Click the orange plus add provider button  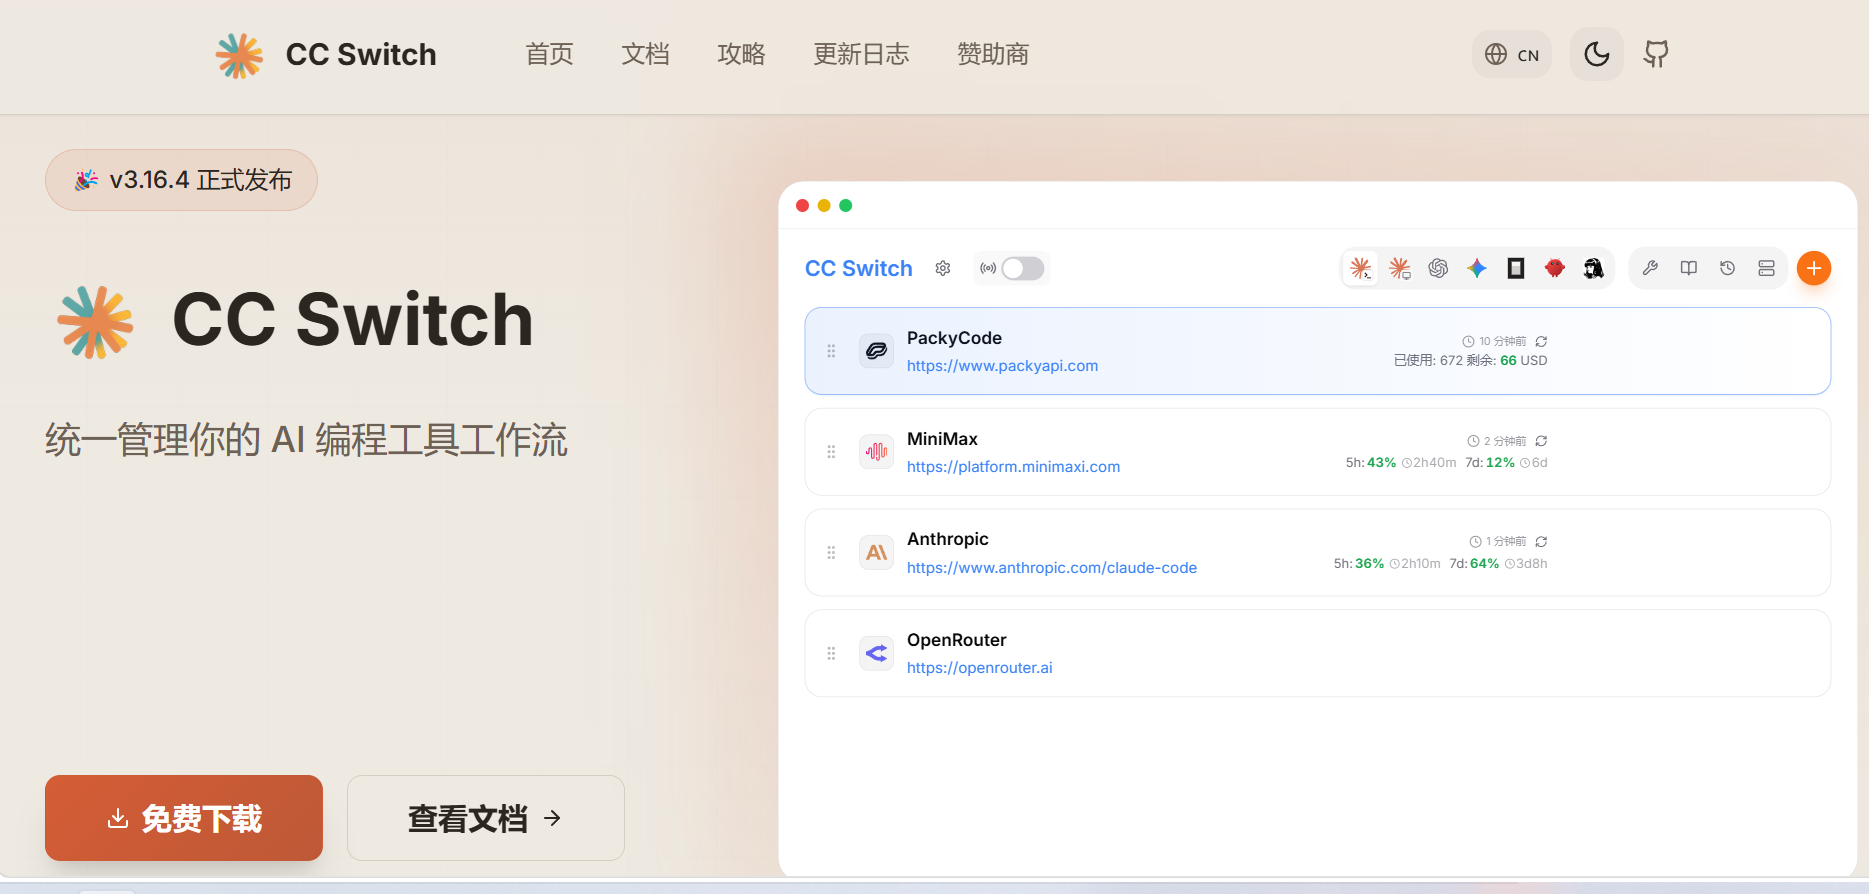1814,268
